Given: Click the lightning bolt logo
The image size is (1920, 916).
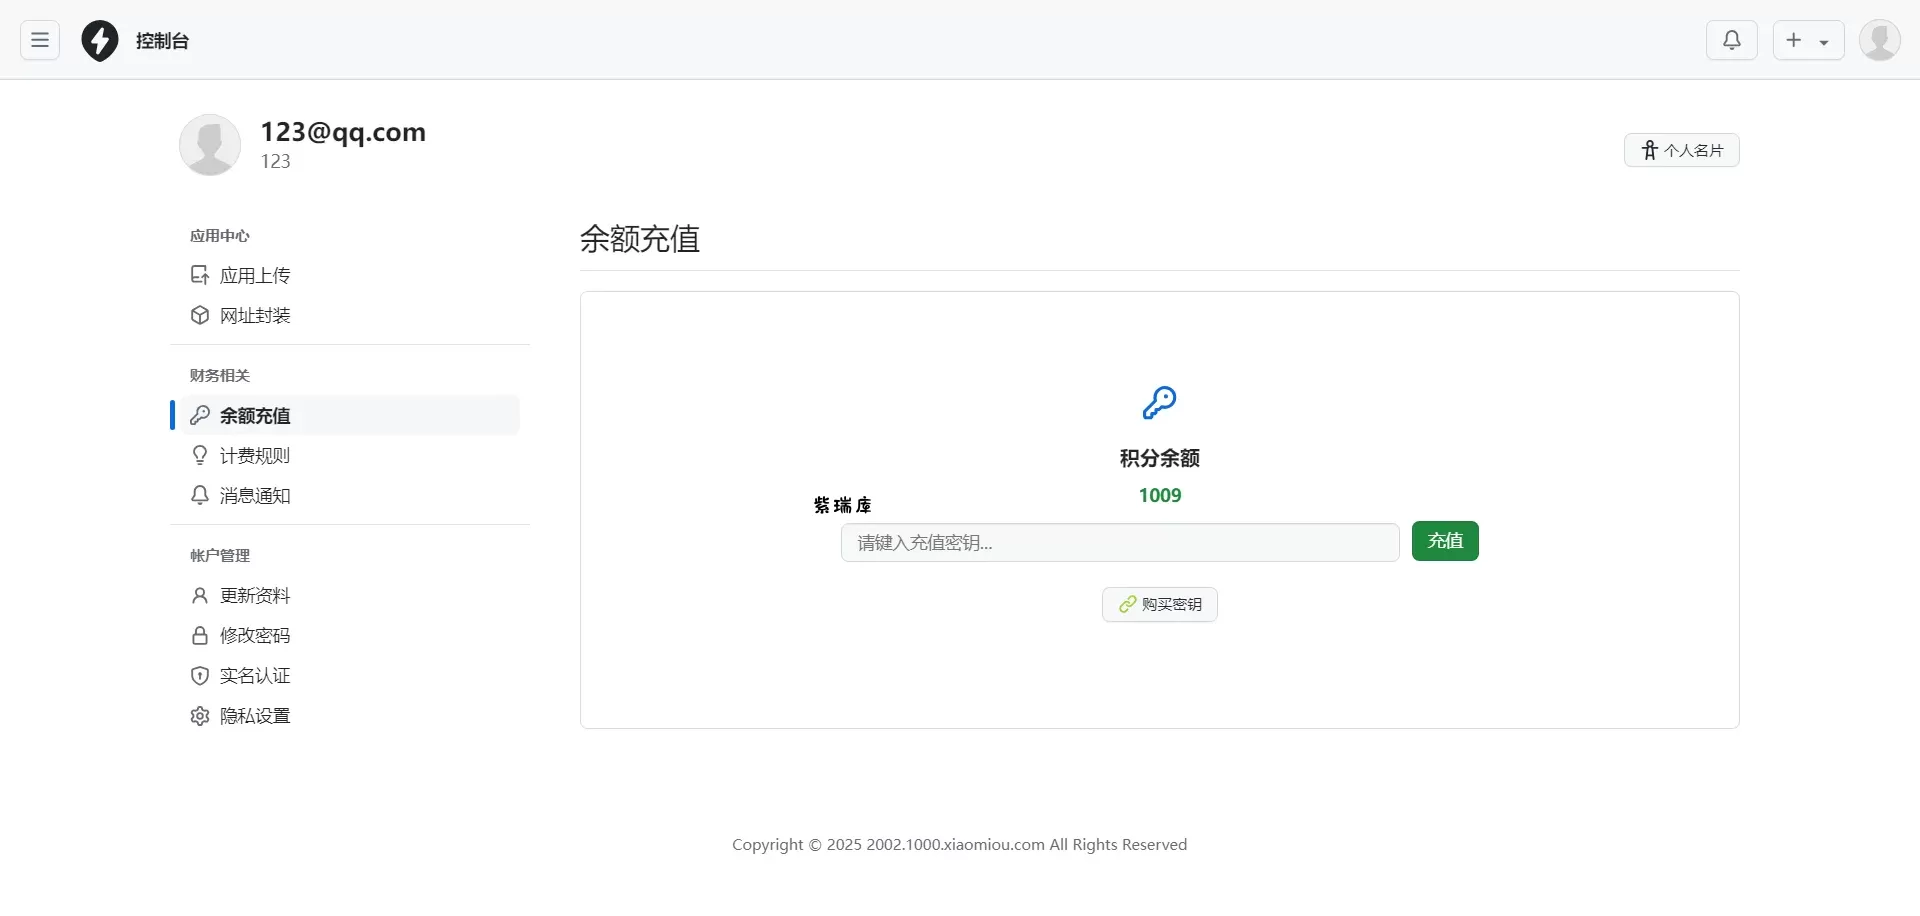Looking at the screenshot, I should tap(100, 41).
